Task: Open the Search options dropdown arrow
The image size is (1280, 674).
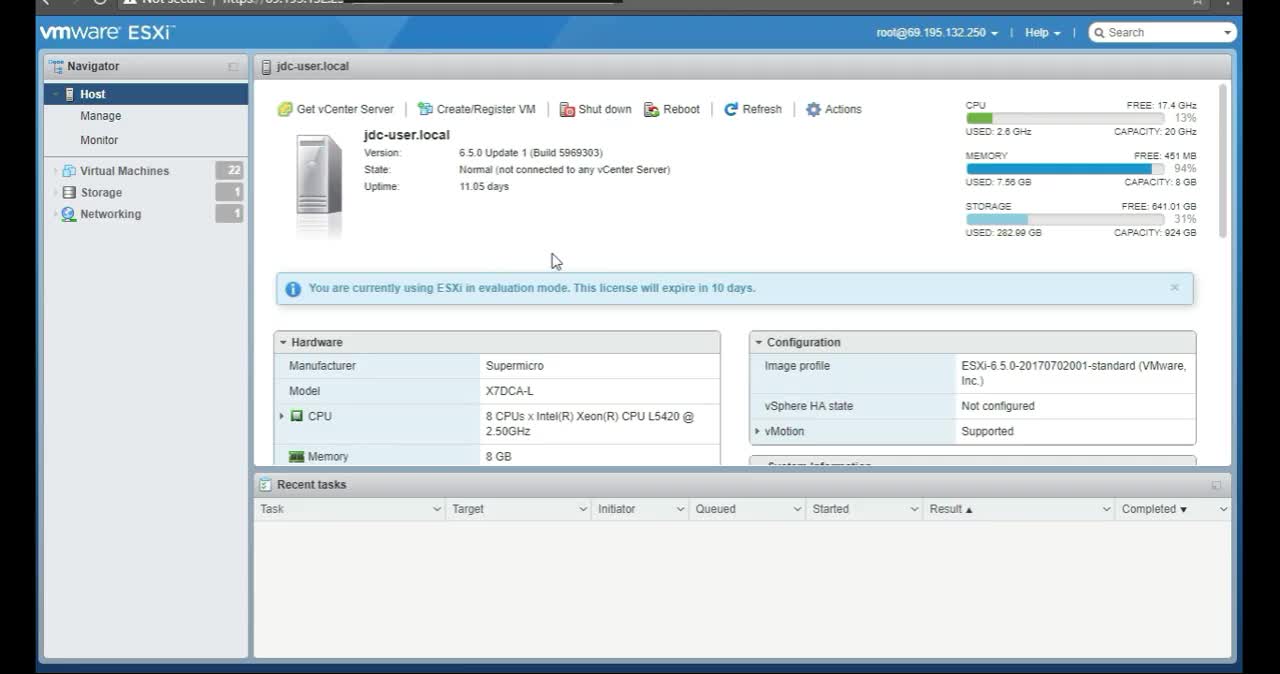Action: point(1228,33)
